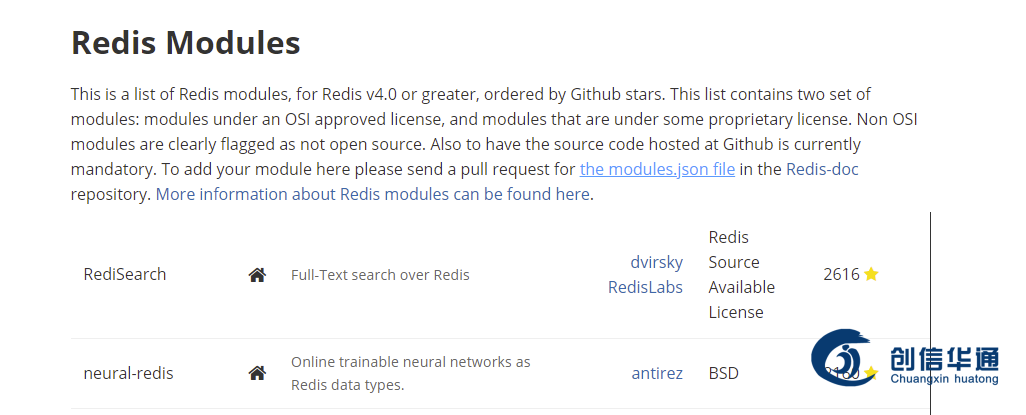Open the modules.json file link
The height and width of the screenshot is (415, 1026).
click(x=657, y=169)
